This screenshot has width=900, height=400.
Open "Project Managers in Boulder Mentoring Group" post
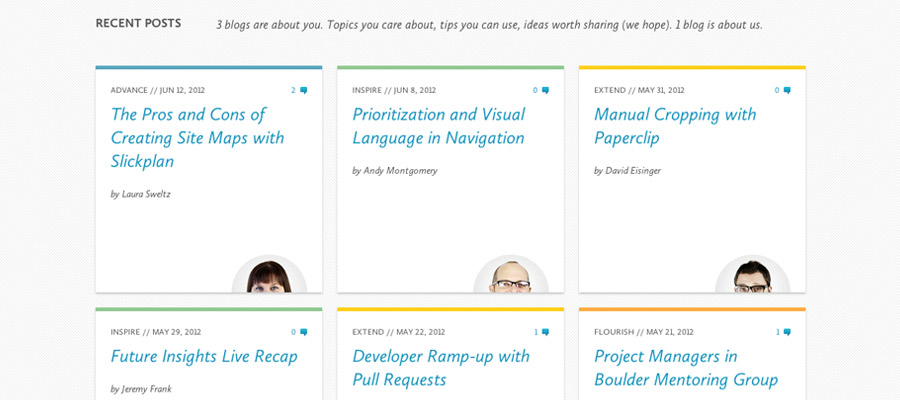coord(686,368)
